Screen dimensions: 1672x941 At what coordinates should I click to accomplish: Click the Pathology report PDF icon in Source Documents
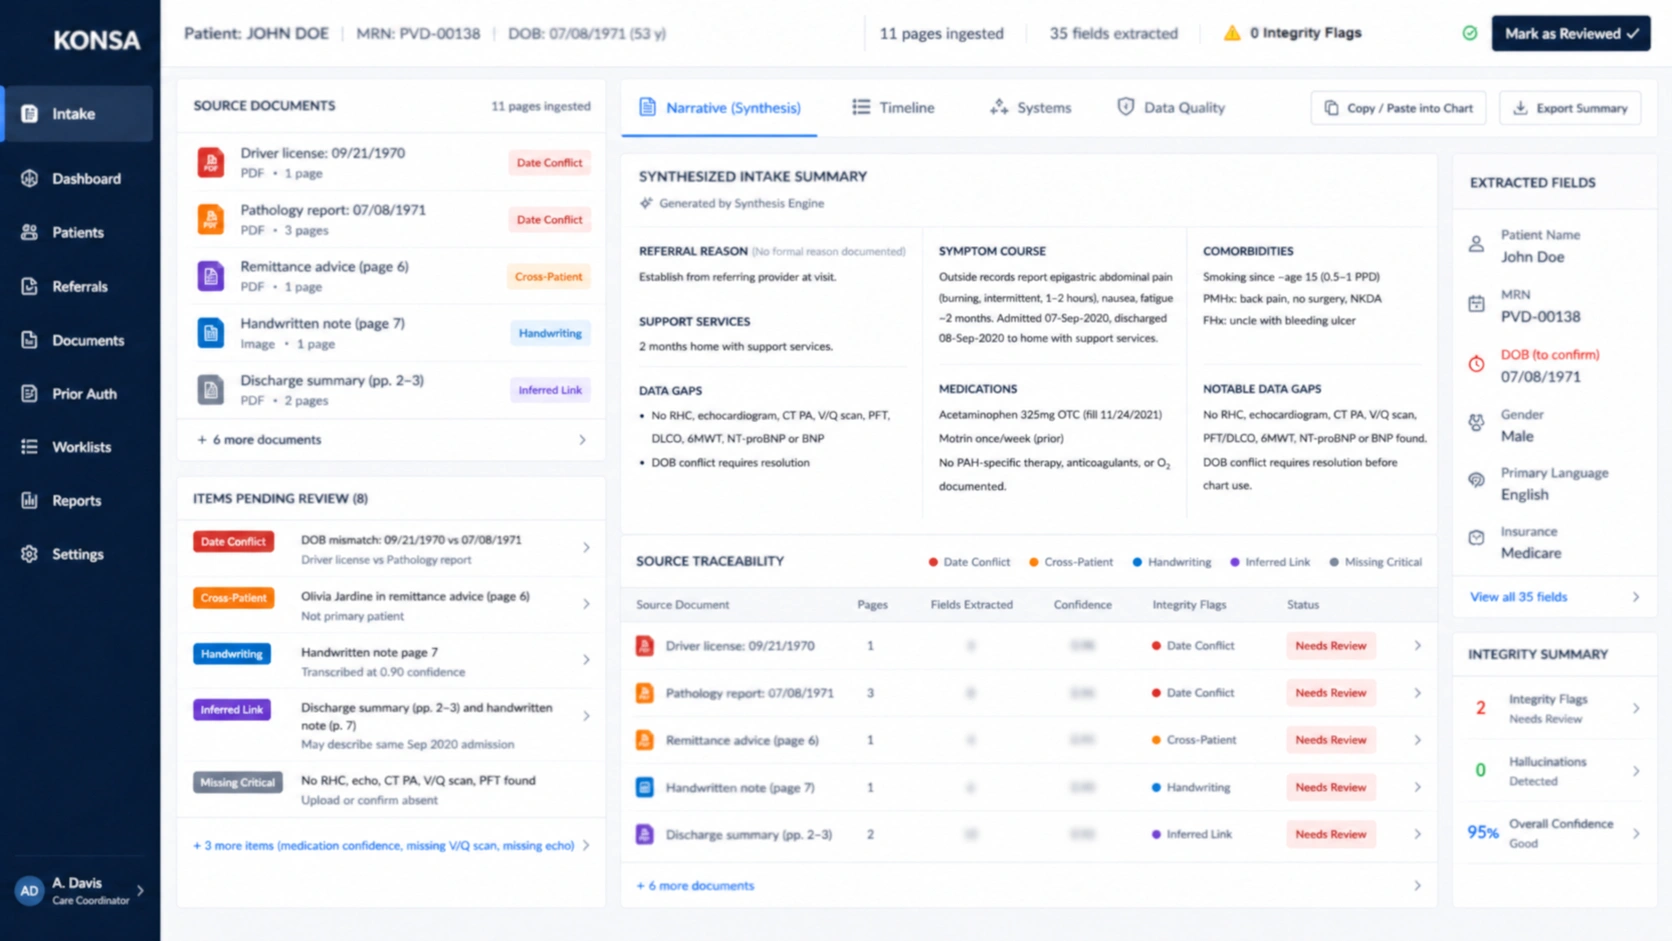pyautogui.click(x=210, y=219)
